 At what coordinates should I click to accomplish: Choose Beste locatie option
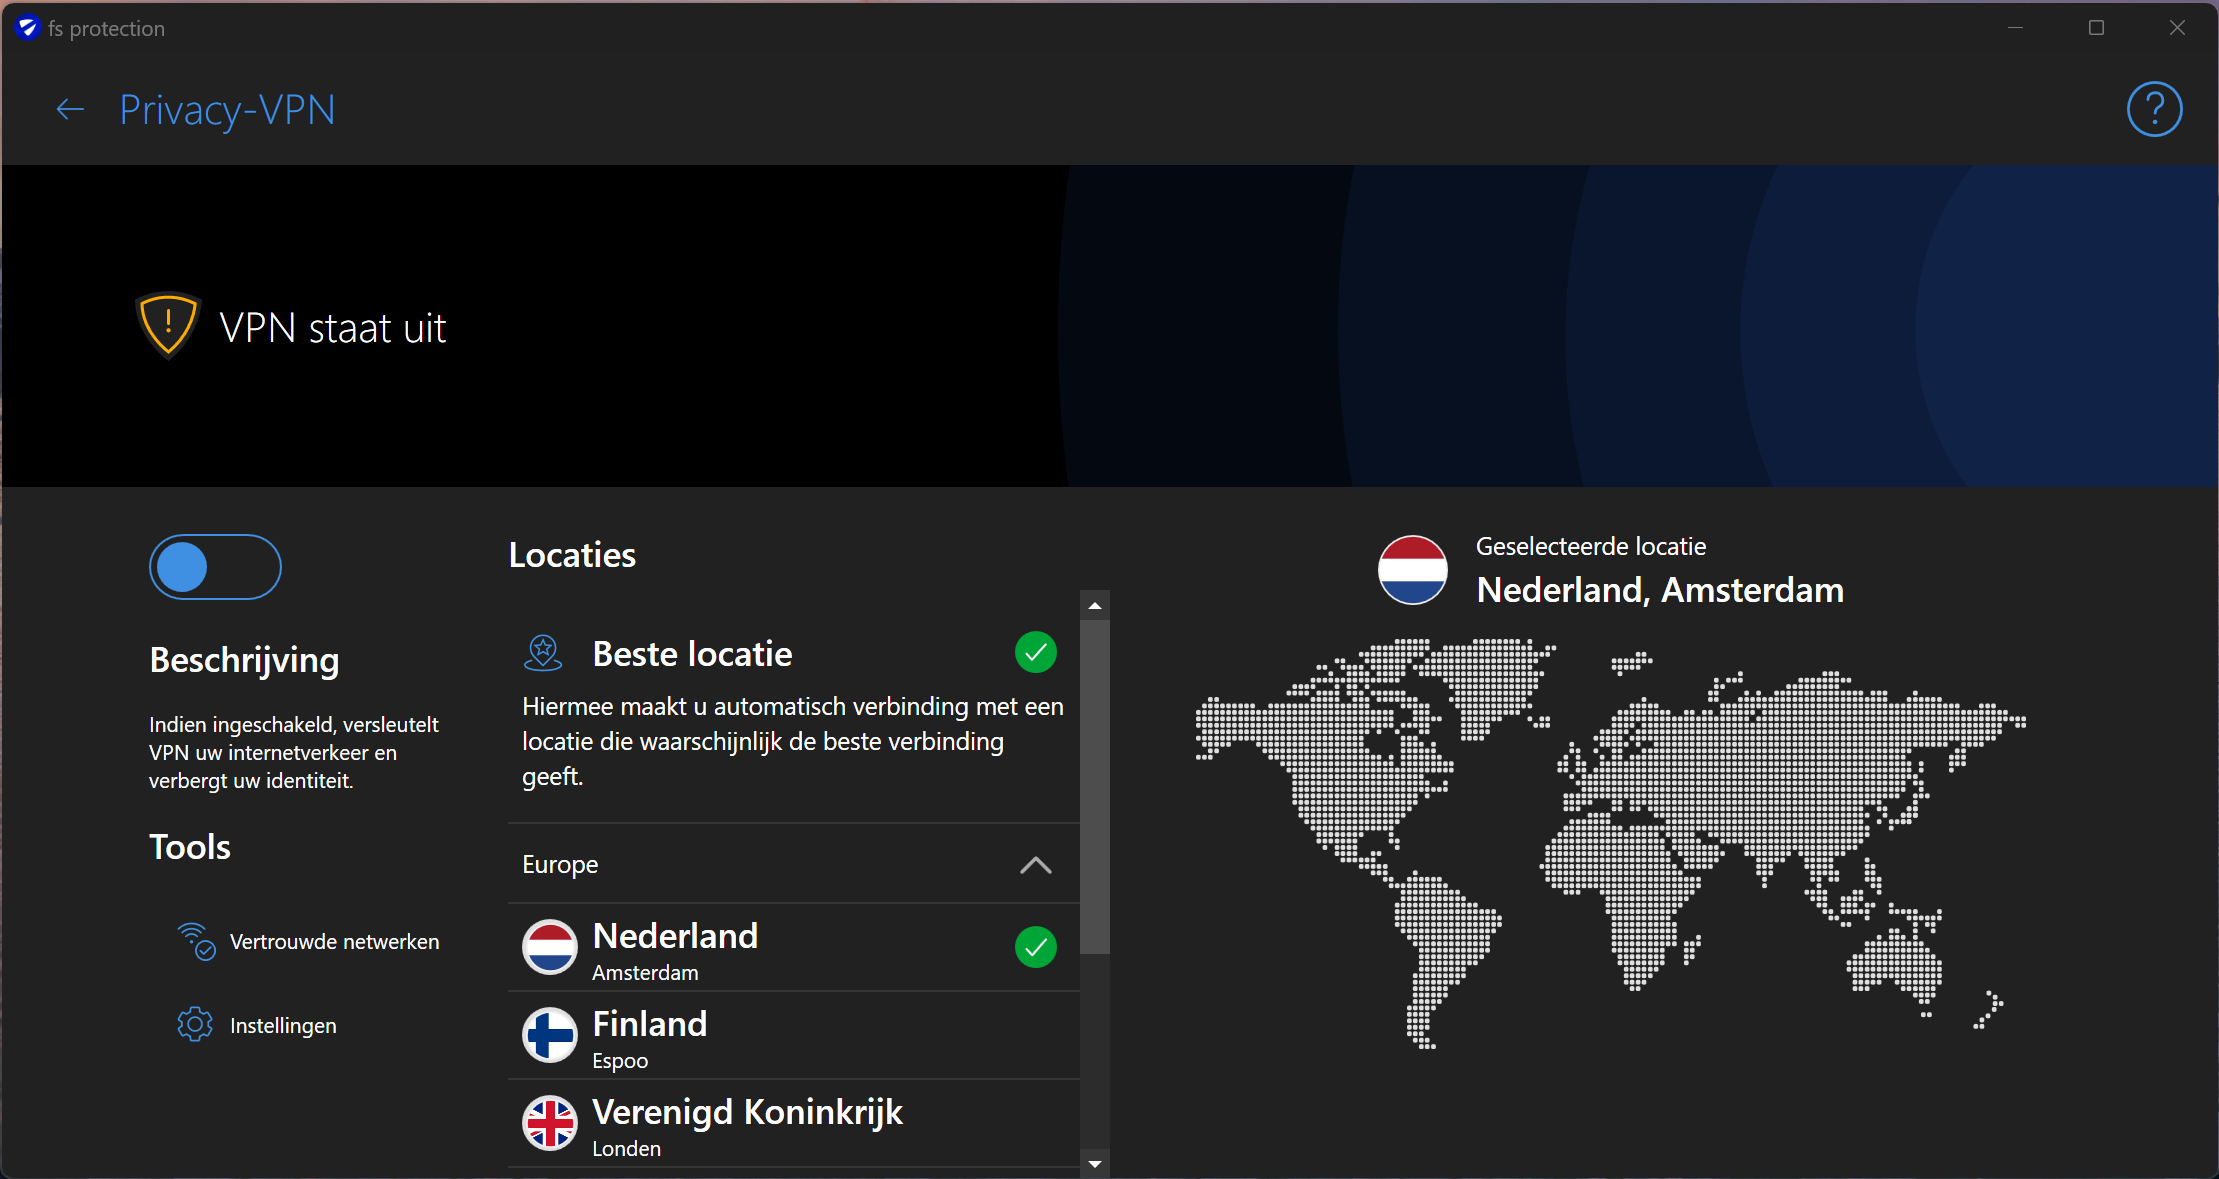coord(794,713)
